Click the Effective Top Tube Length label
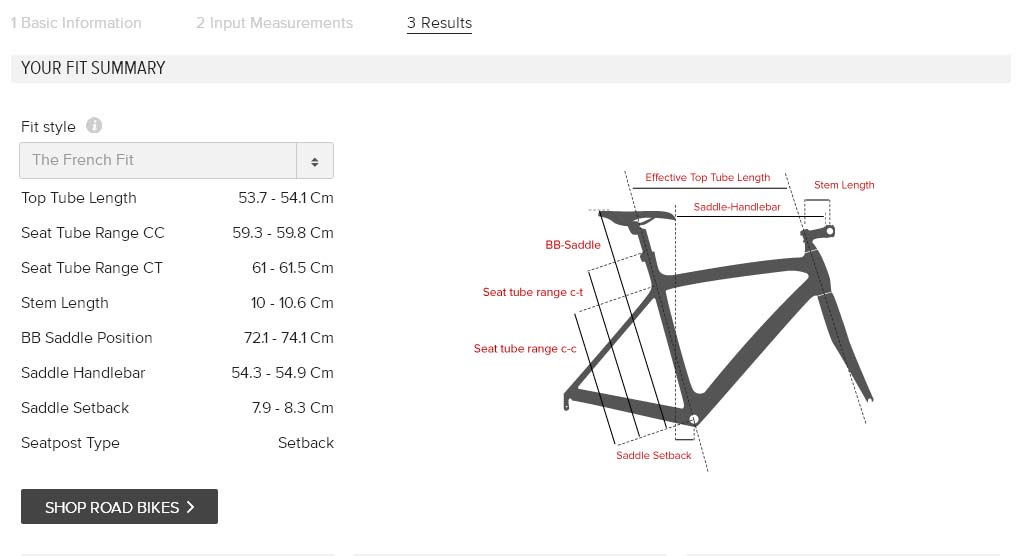This screenshot has width=1020, height=556. click(708, 177)
